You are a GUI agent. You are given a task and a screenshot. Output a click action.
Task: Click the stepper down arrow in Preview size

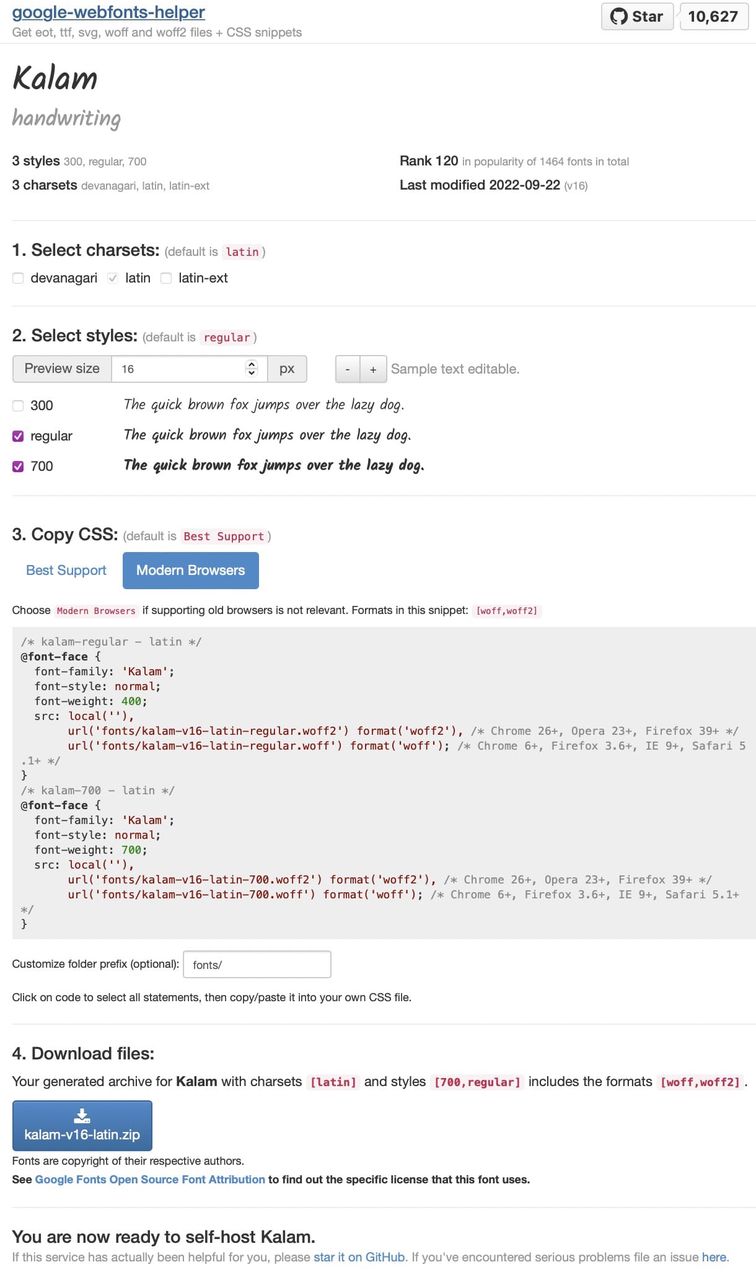[x=251, y=373]
